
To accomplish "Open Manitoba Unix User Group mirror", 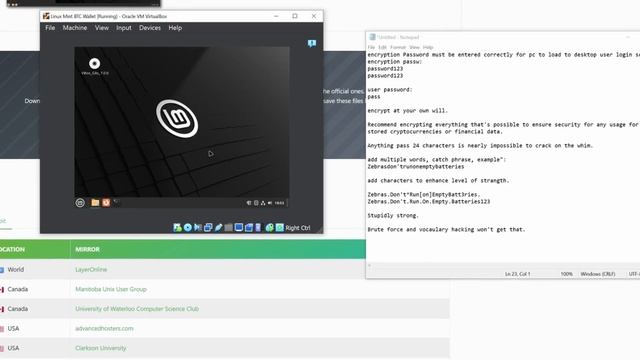I will [x=111, y=289].
